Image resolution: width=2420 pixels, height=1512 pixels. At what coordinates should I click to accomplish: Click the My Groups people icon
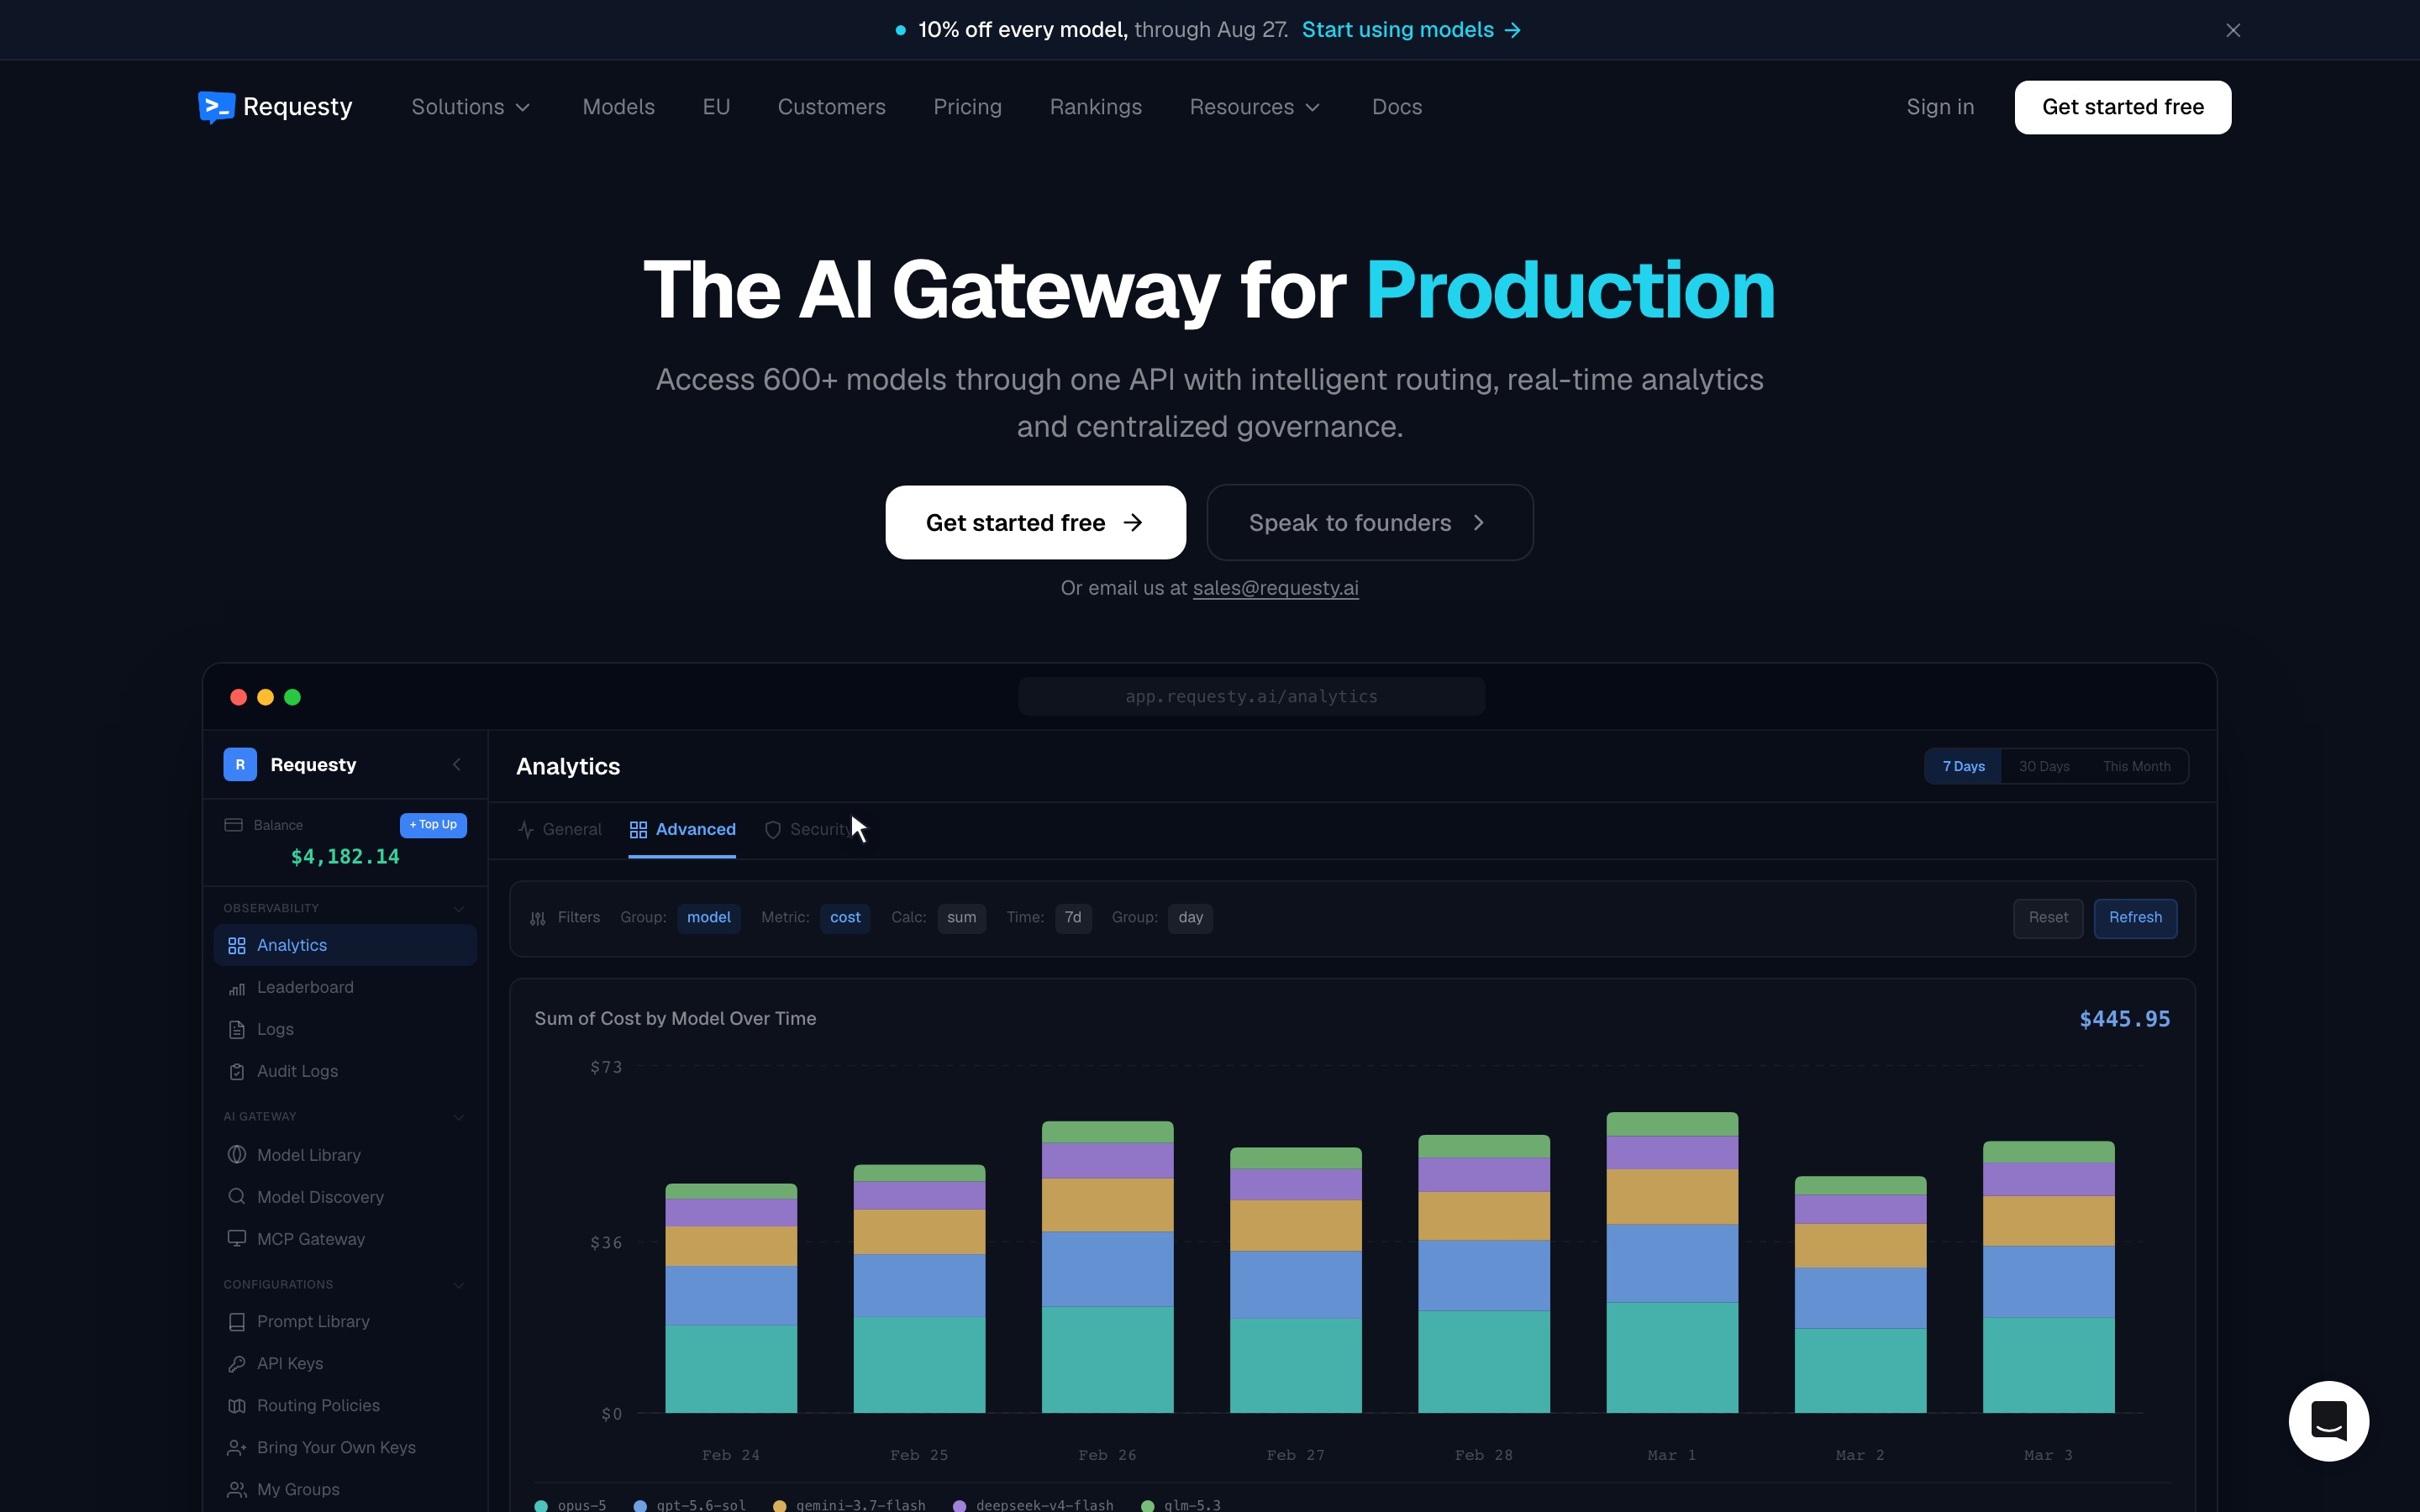pyautogui.click(x=237, y=1490)
